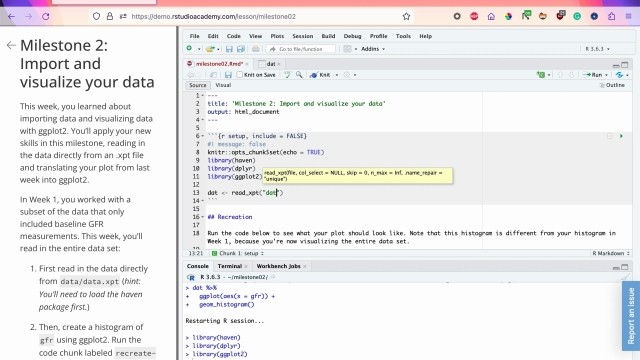Click the editor back navigation arrow
The image size is (640, 360).
click(x=191, y=75)
